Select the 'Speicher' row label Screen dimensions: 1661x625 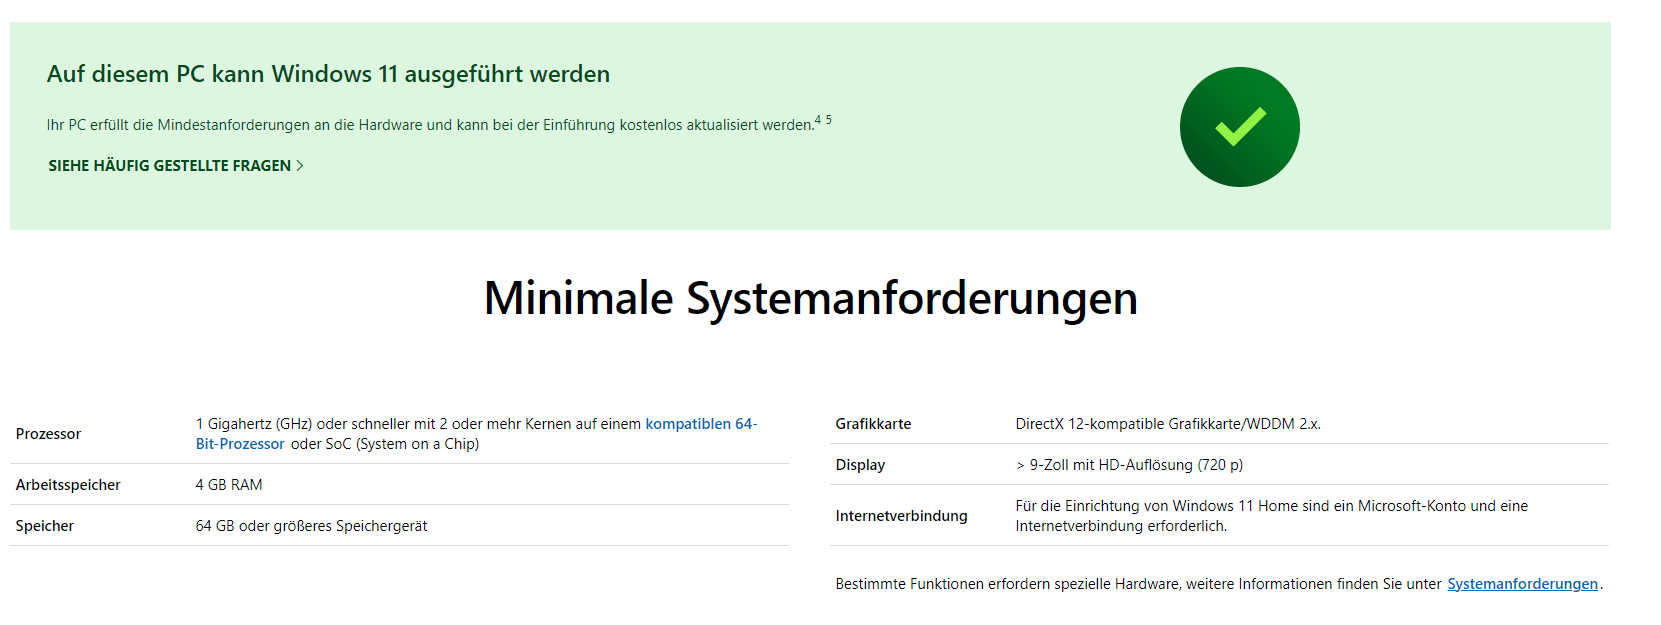(x=45, y=526)
